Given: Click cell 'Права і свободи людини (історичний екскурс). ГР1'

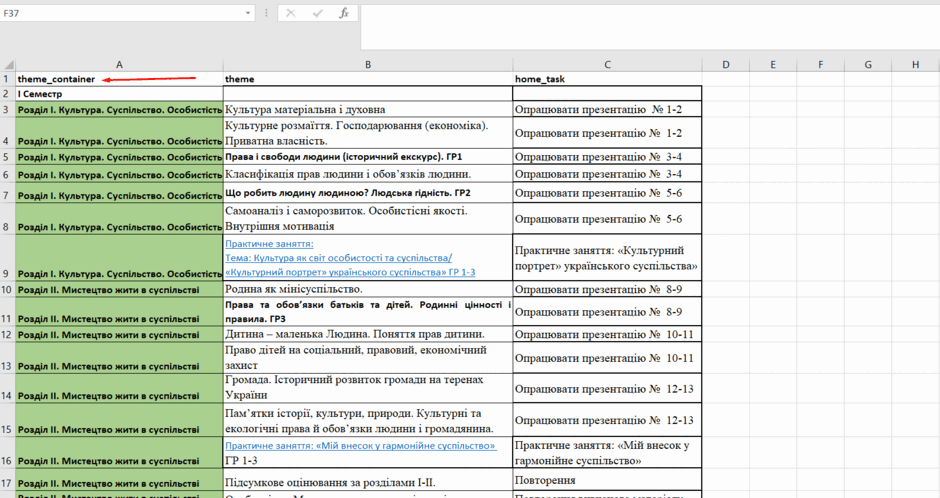Looking at the screenshot, I should coord(367,157).
